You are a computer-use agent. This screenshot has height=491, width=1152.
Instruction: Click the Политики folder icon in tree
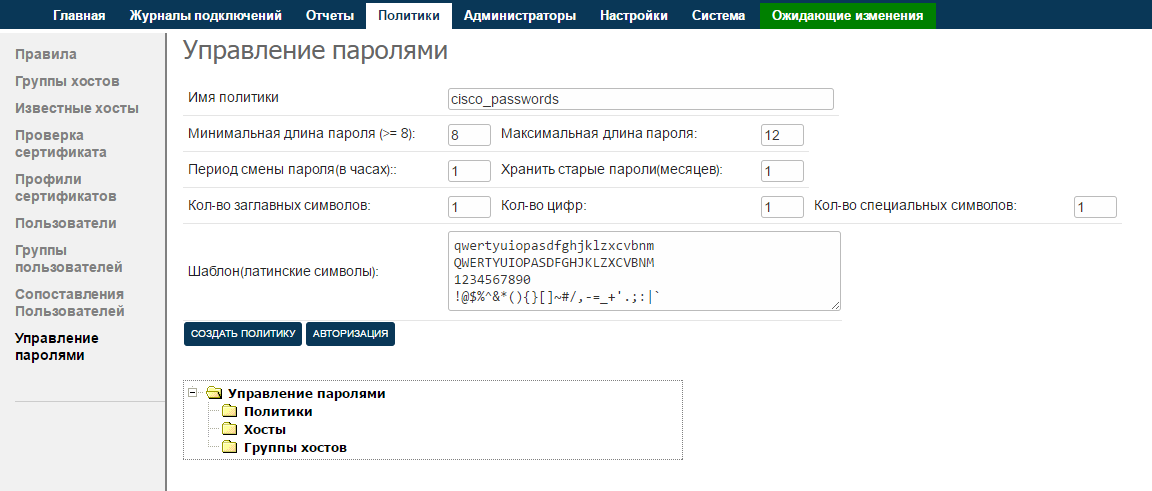point(229,412)
